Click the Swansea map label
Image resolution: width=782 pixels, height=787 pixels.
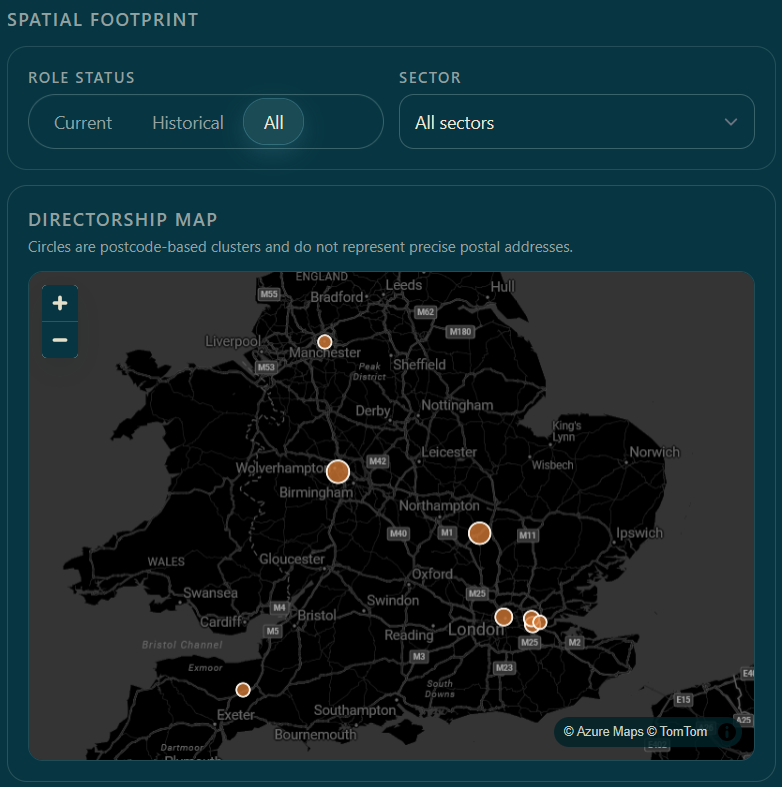210,593
